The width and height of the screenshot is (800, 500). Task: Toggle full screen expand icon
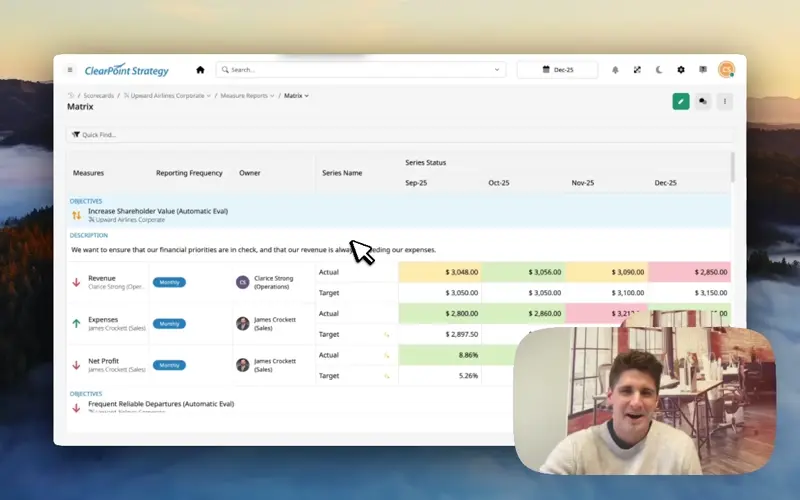(x=637, y=70)
